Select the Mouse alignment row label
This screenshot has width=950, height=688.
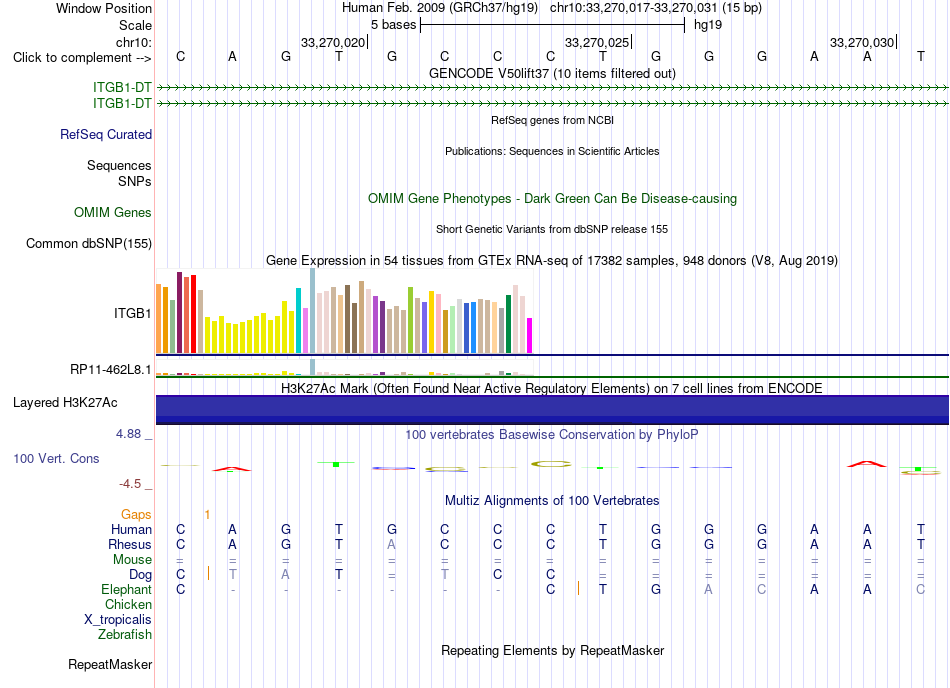tap(132, 560)
